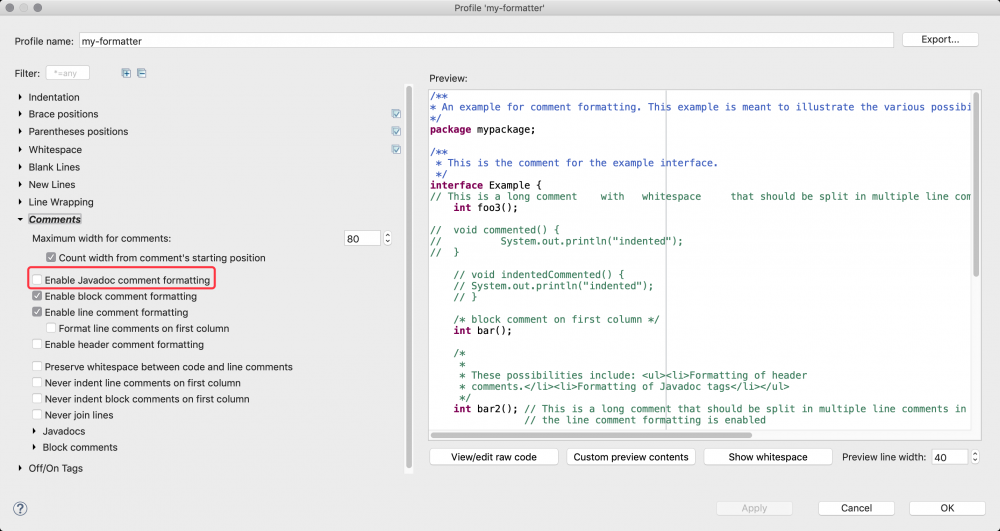Select the Blank Lines tree item
1000x531 pixels.
pos(54,167)
